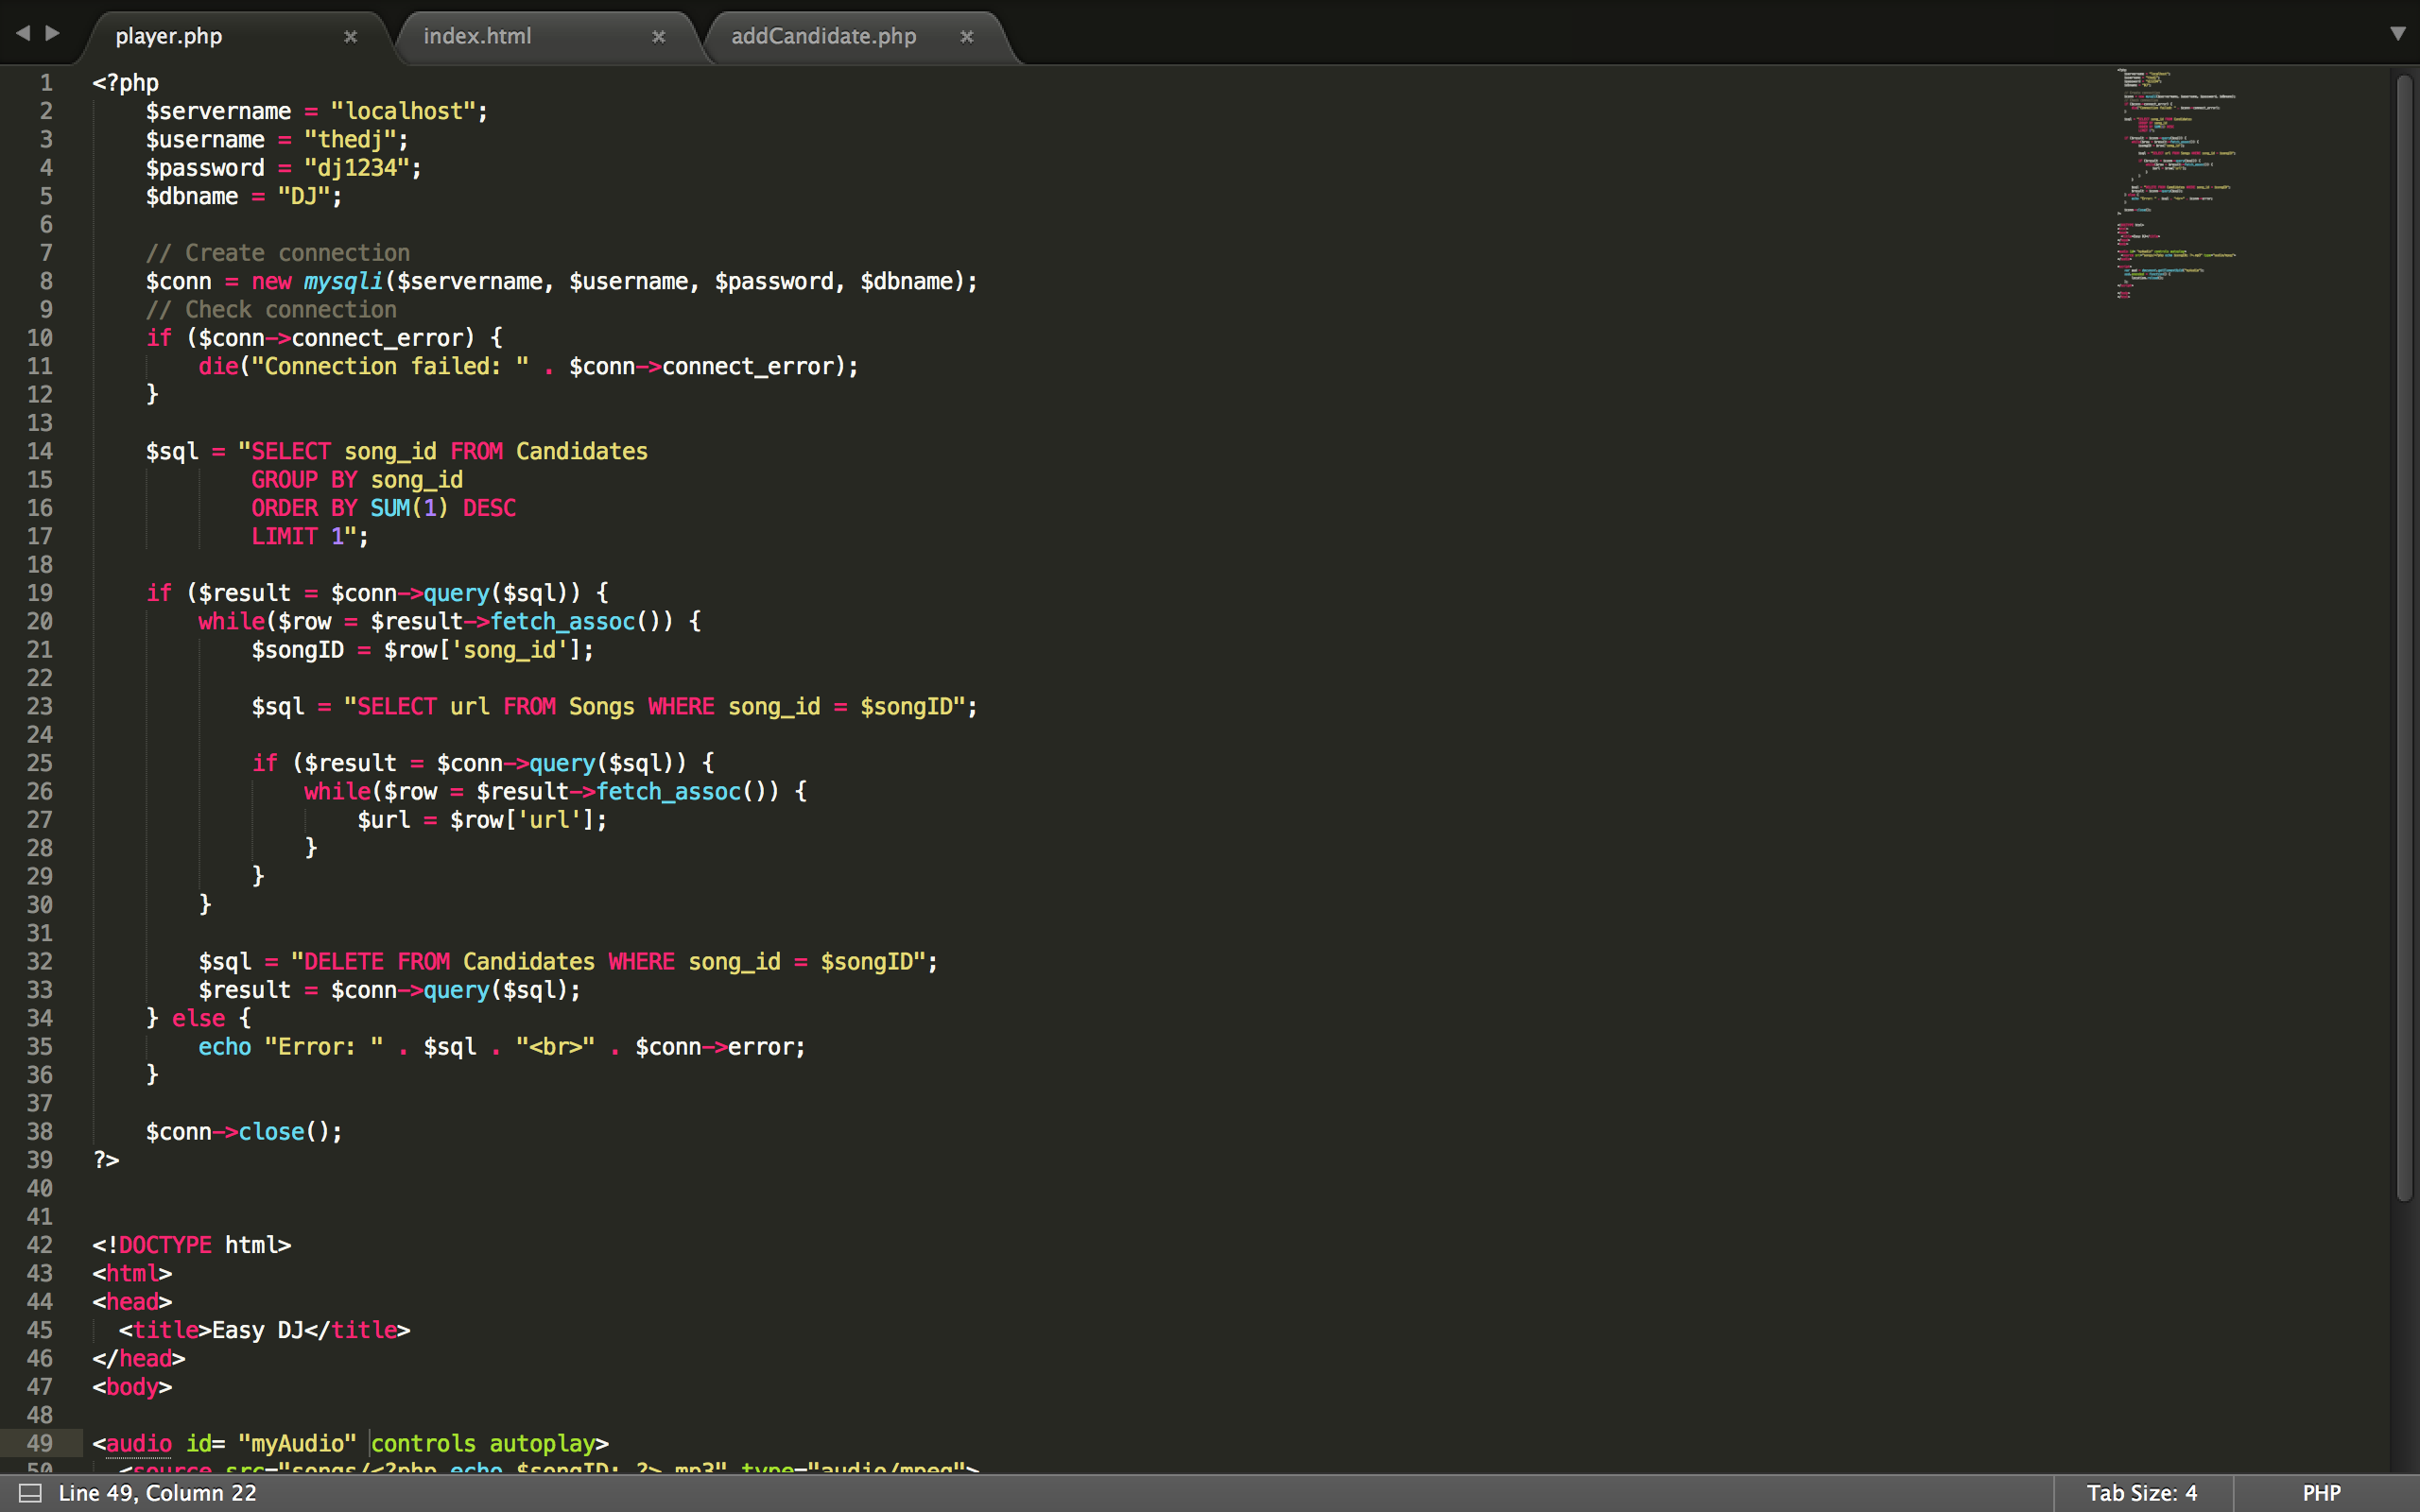Click the close() call on line 38

pyautogui.click(x=284, y=1132)
